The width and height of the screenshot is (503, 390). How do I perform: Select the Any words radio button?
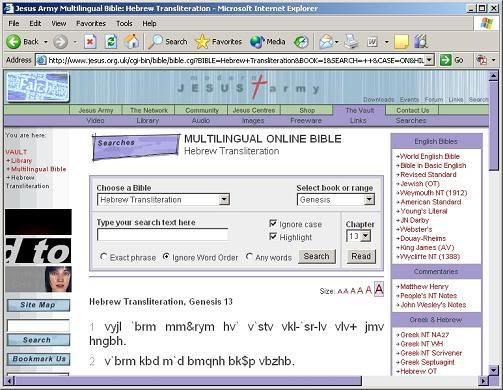(249, 257)
